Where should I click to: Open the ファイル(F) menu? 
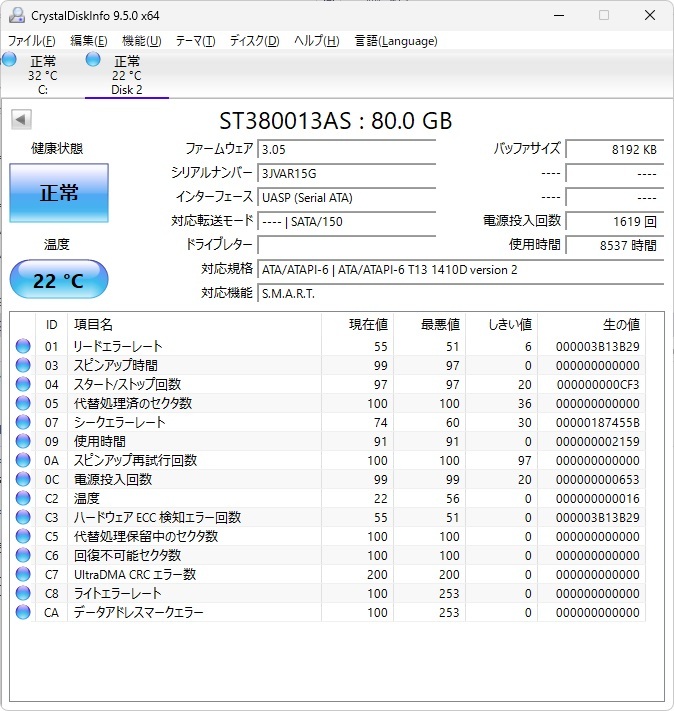pyautogui.click(x=32, y=41)
